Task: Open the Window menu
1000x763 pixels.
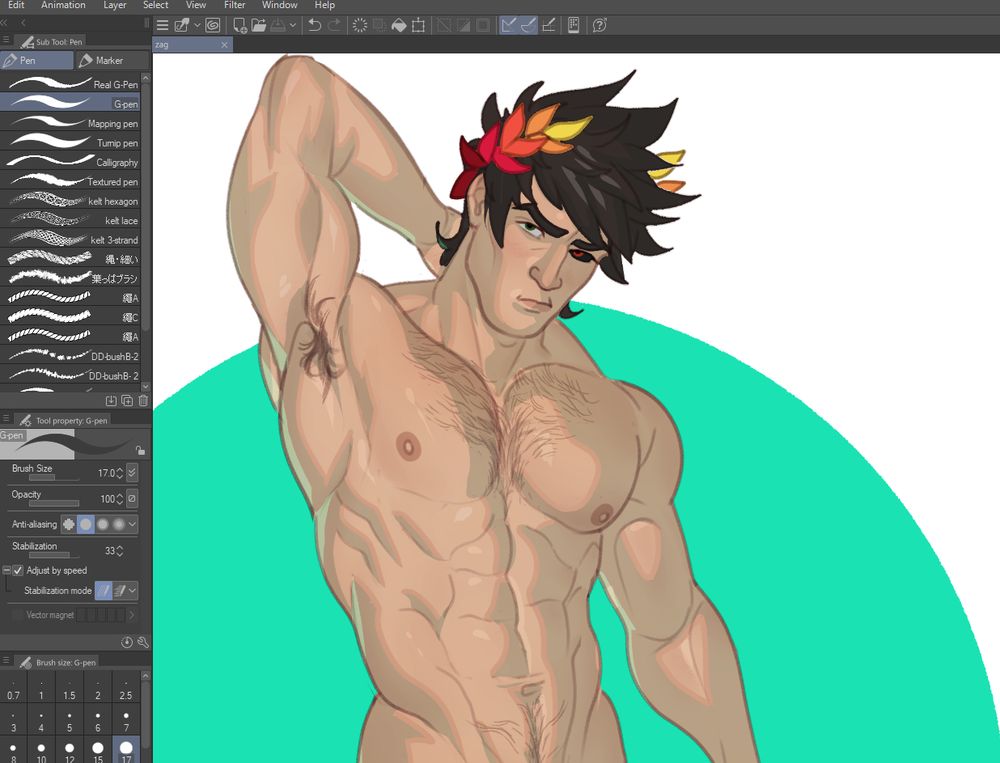Action: [279, 5]
